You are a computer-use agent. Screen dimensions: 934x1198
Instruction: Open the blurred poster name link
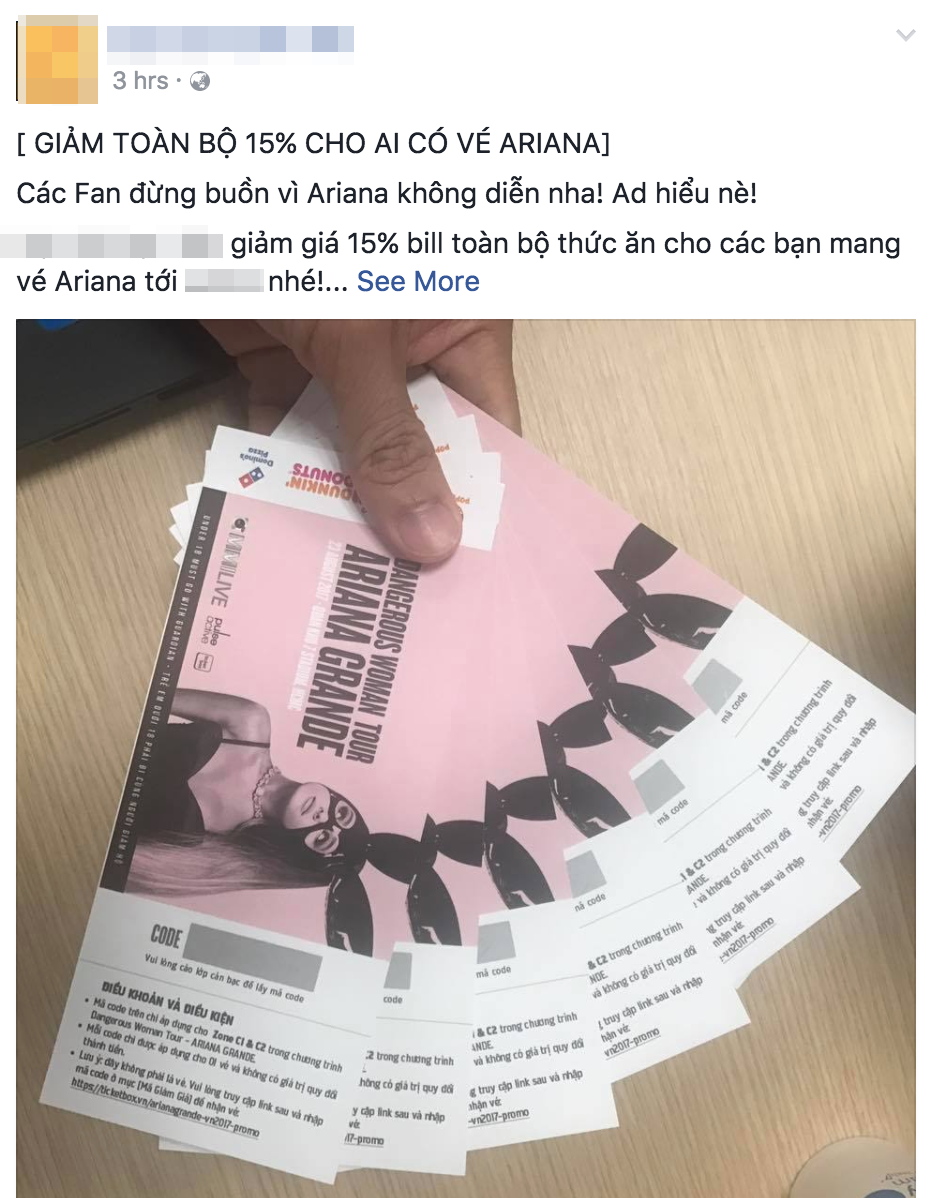point(230,39)
